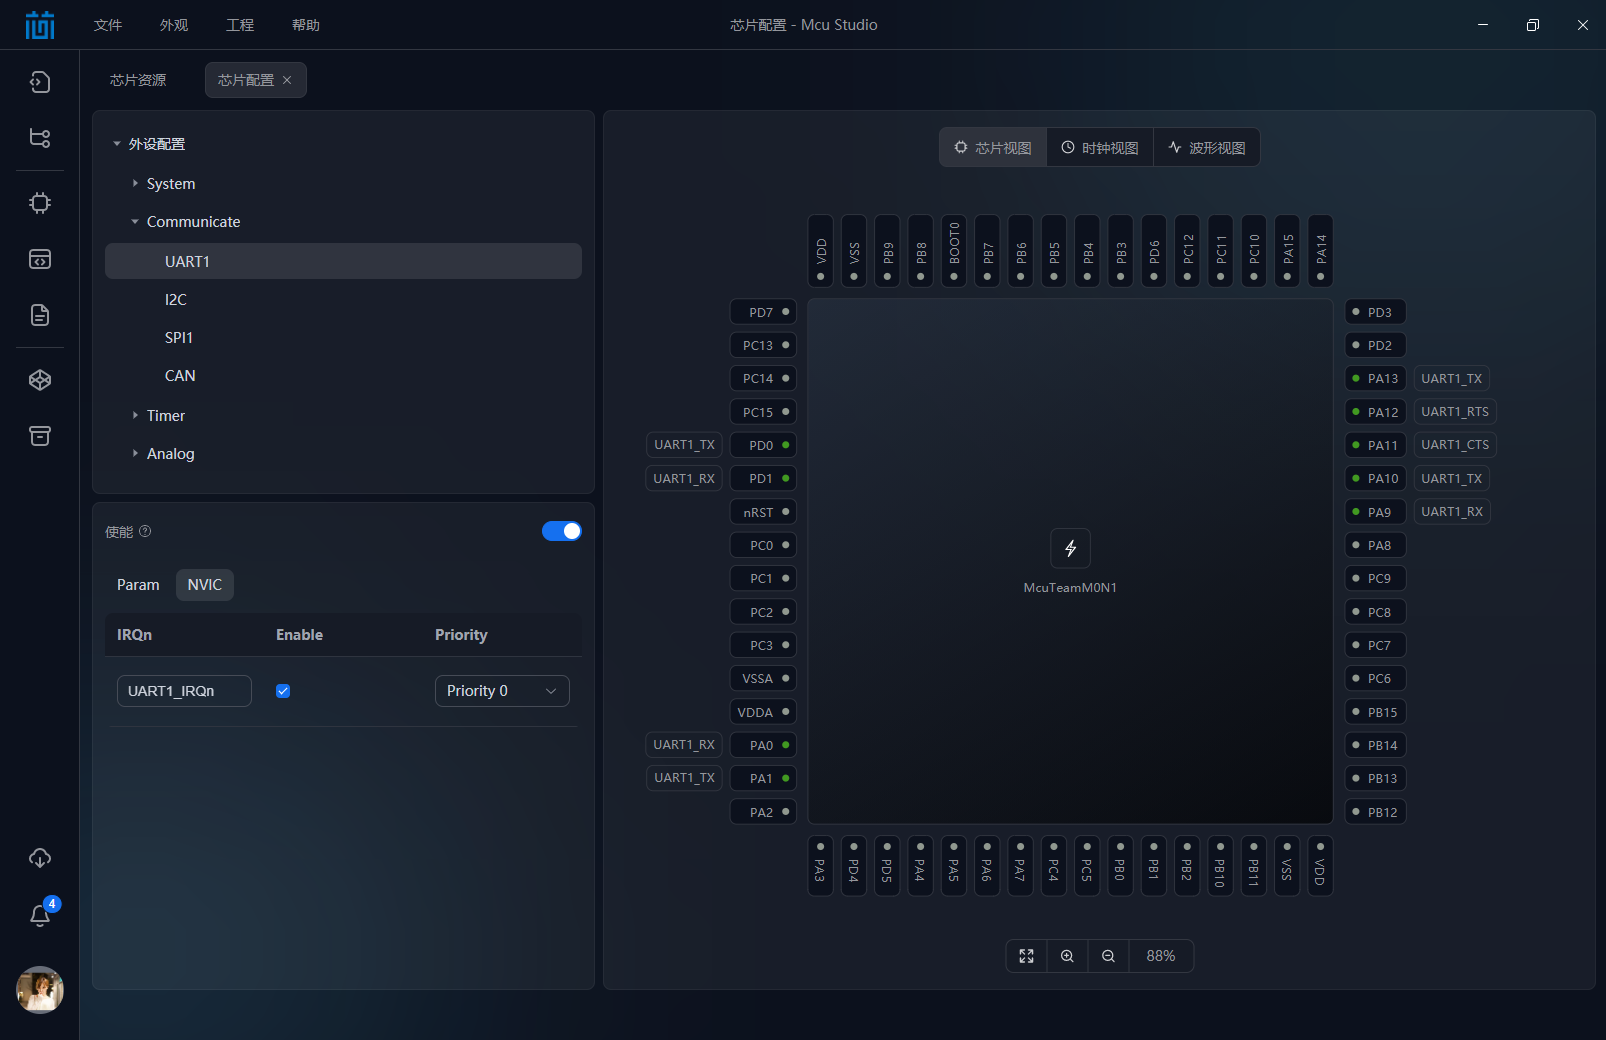Screen dimensions: 1606x1040
Task: Switch to the Param tab
Action: click(x=138, y=584)
